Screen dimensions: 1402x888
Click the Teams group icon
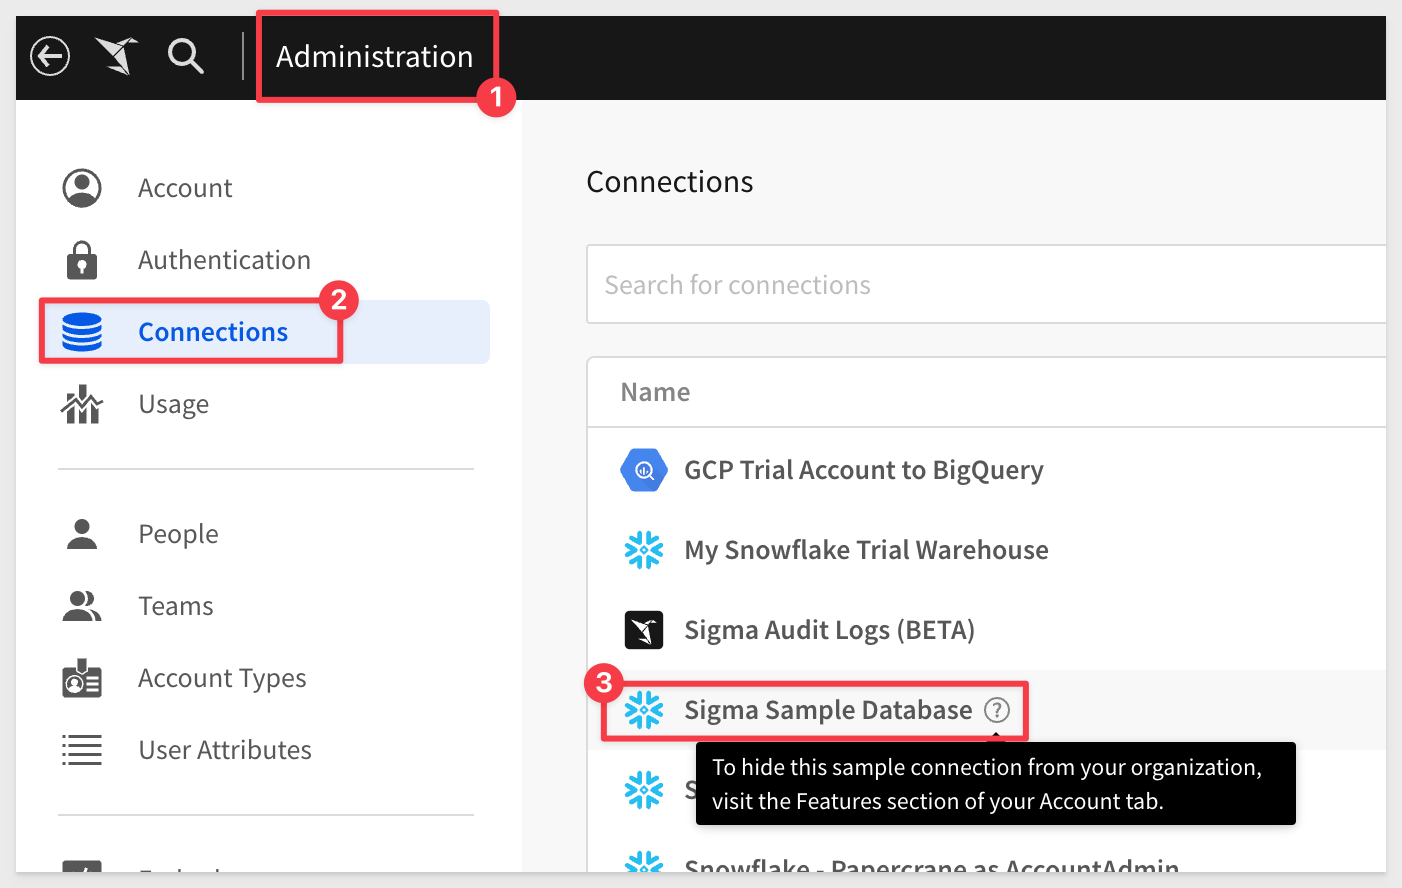(x=82, y=606)
